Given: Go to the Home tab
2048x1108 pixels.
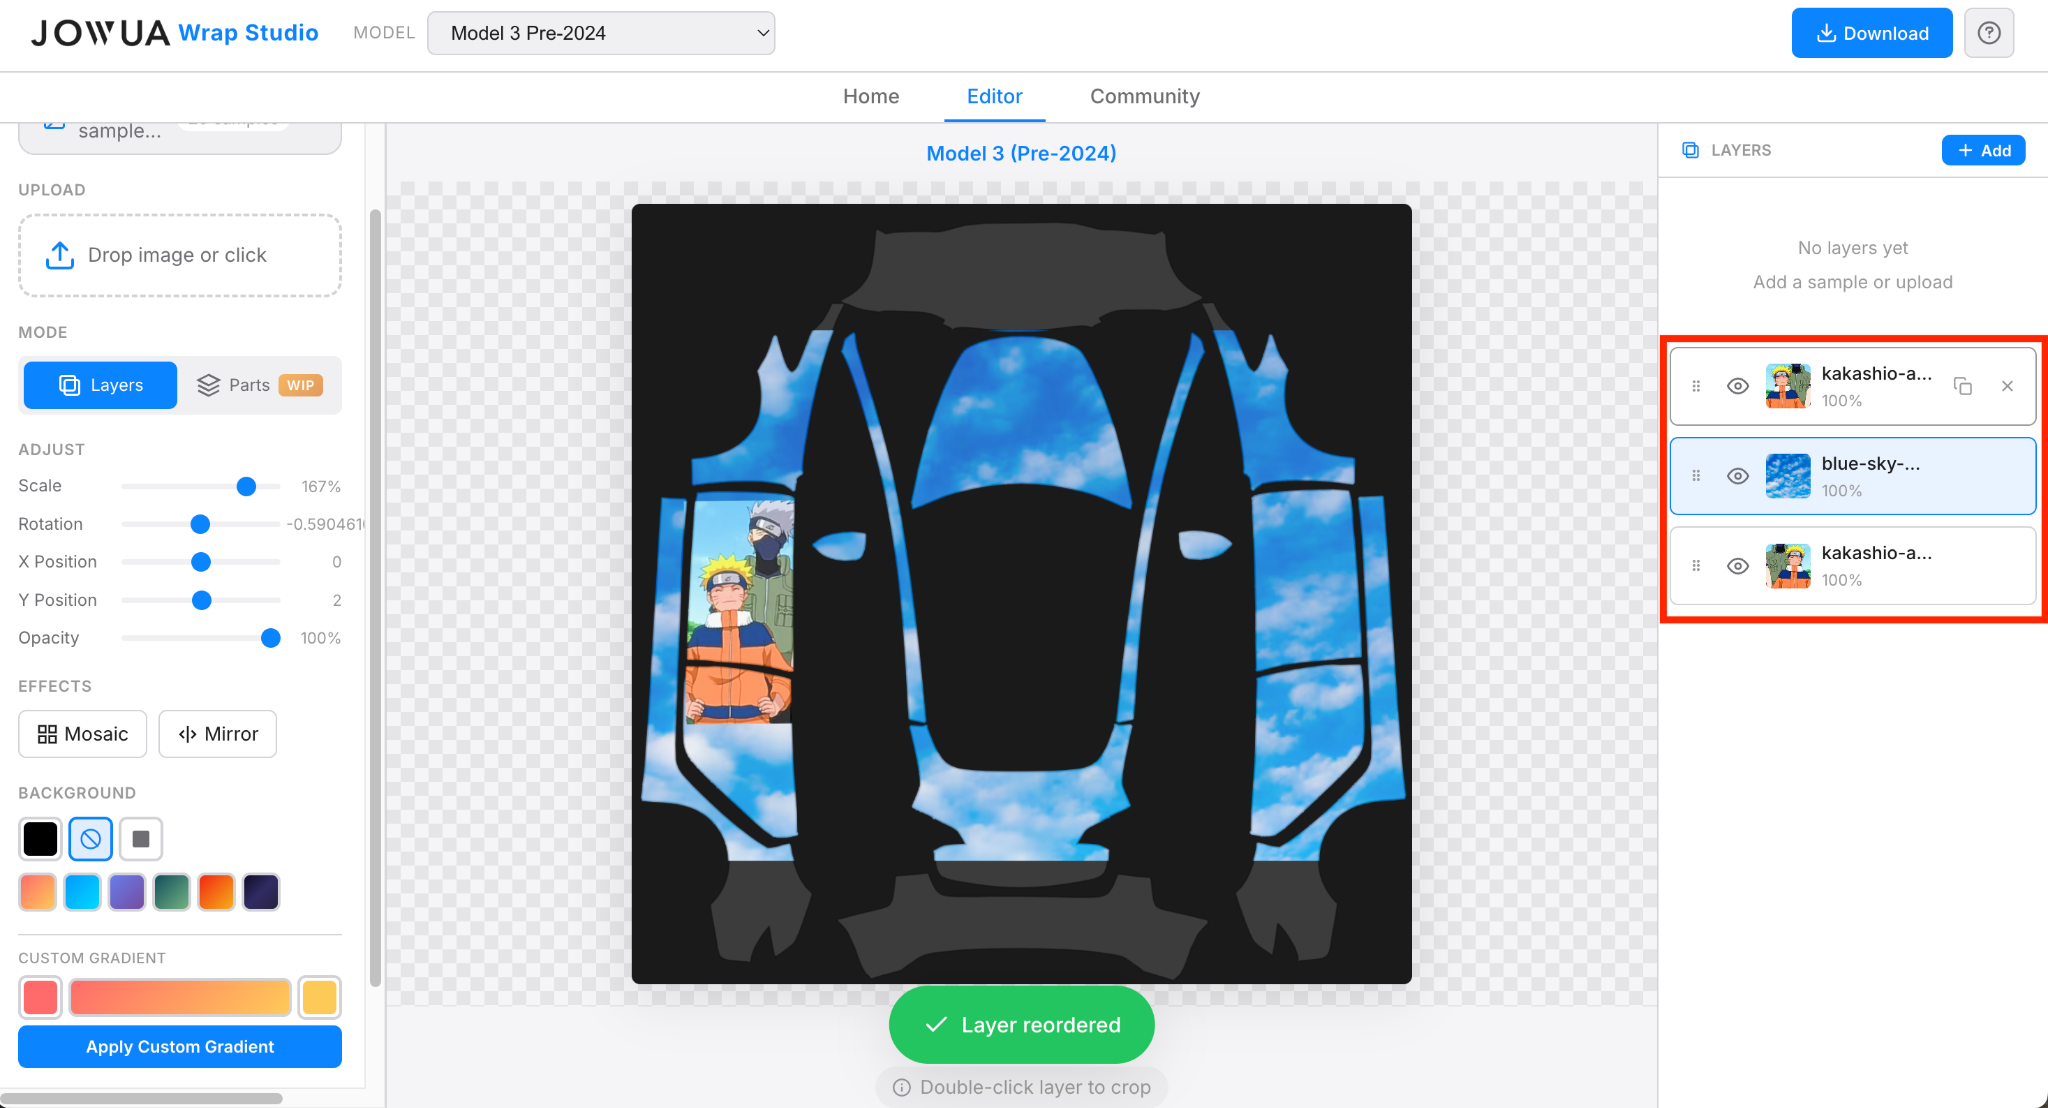Looking at the screenshot, I should pos(870,96).
